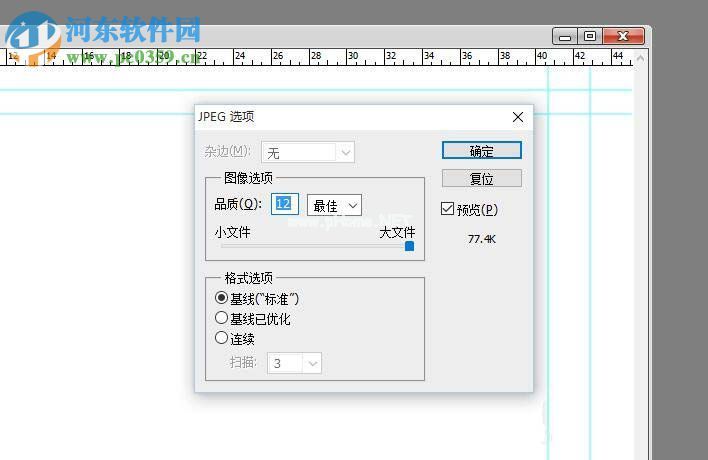This screenshot has width=708, height=460.
Task: Open the 扫描 scans dropdown
Action: point(294,363)
